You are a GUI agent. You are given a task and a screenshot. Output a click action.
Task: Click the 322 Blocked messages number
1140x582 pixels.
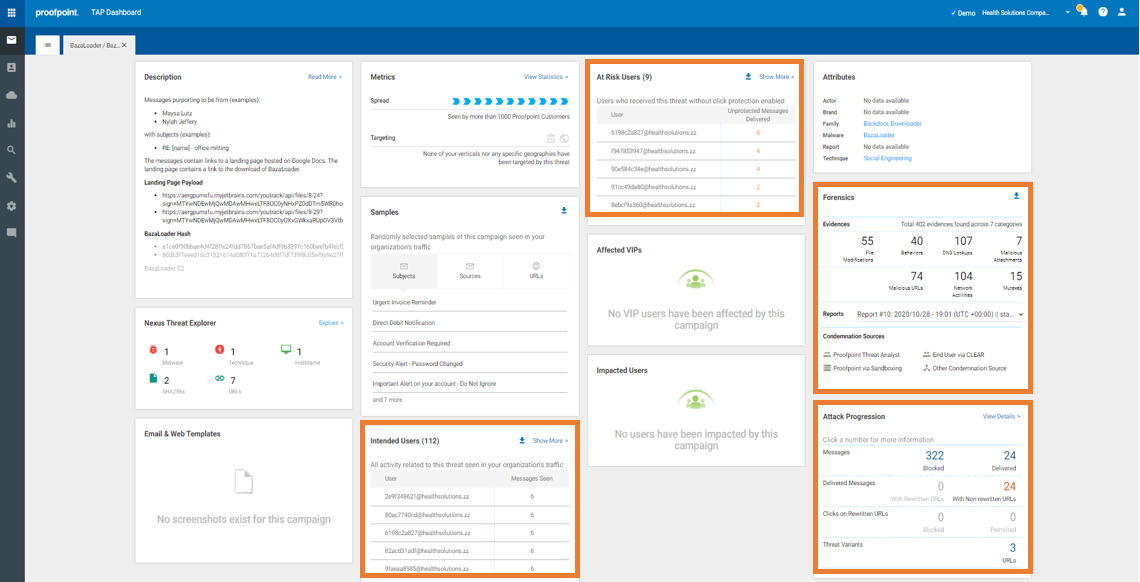(934, 456)
